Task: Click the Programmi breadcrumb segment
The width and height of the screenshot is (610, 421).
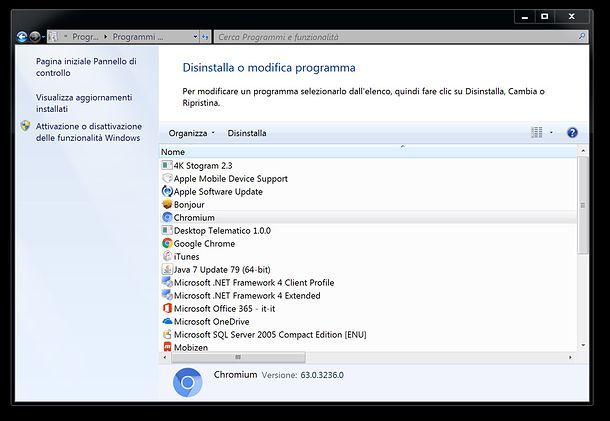Action: pyautogui.click(x=138, y=37)
